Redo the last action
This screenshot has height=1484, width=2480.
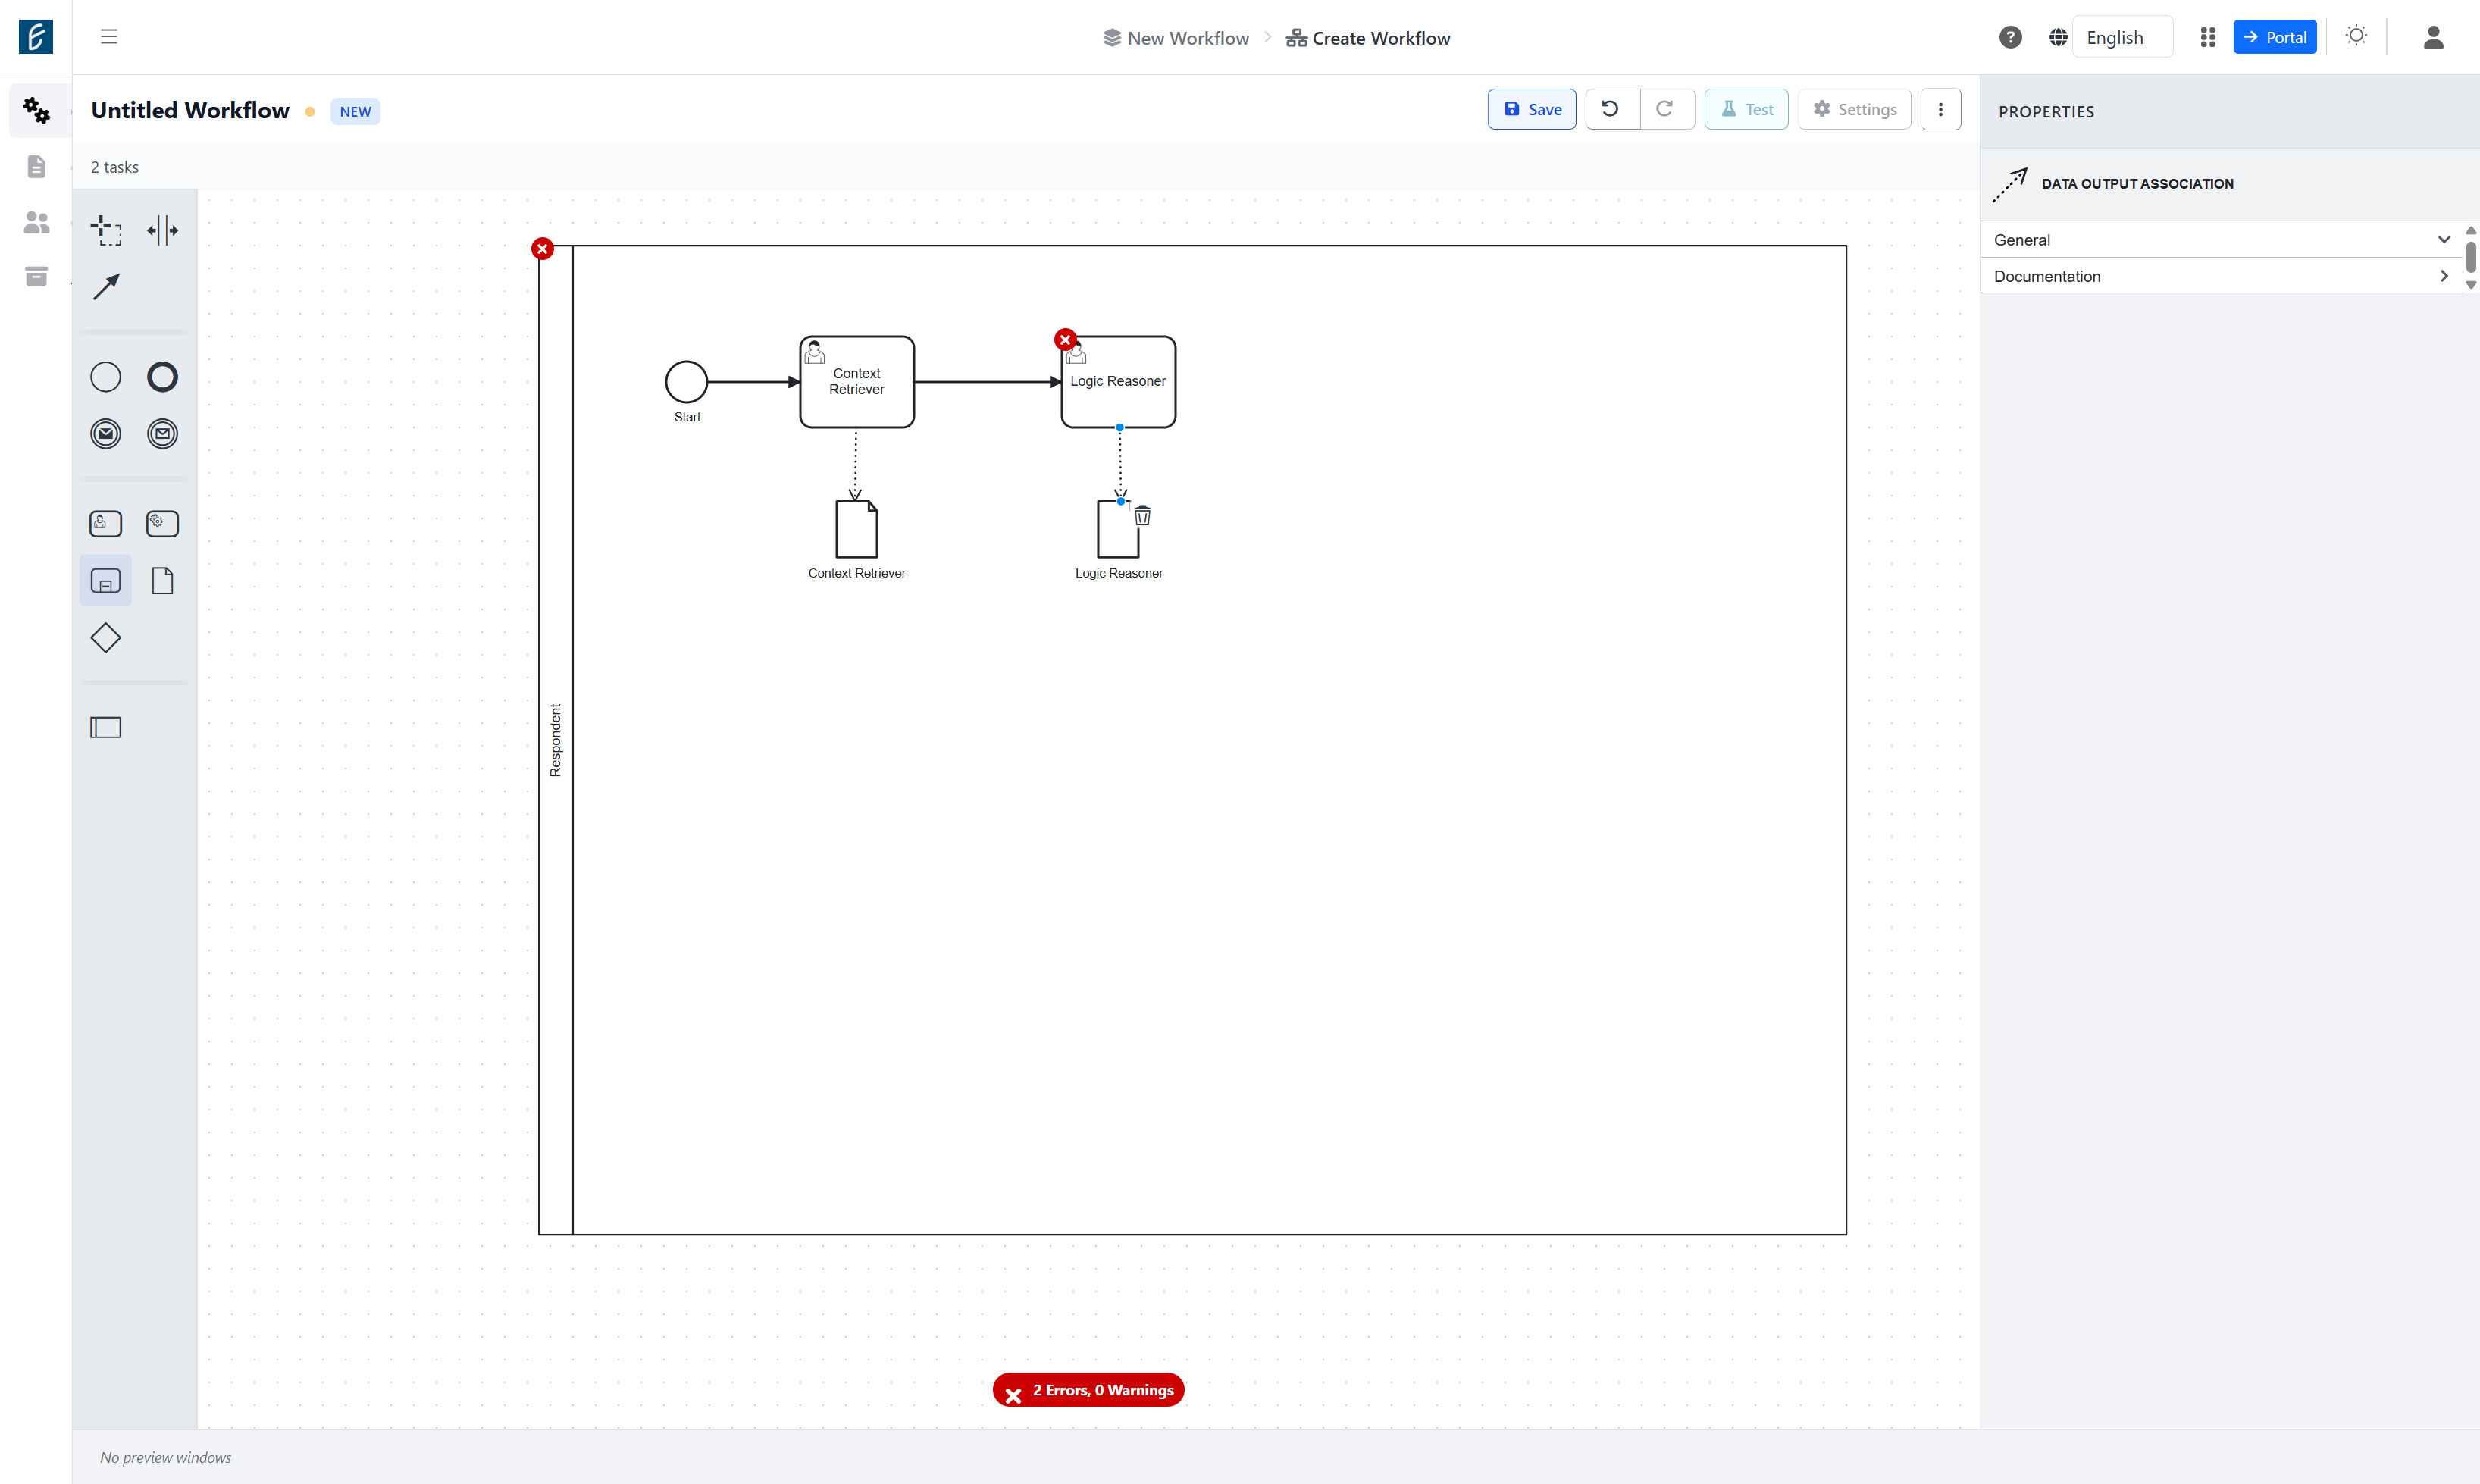click(x=1666, y=109)
